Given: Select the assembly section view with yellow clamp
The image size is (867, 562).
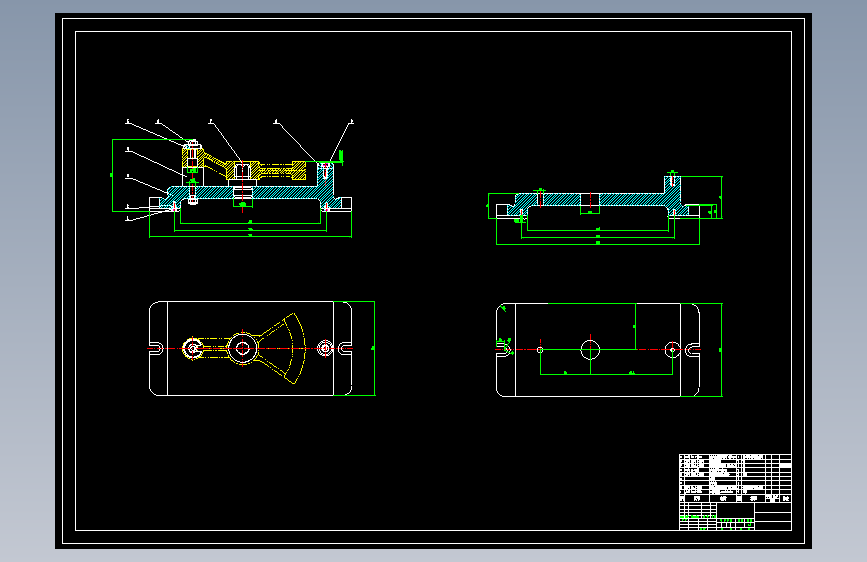Looking at the screenshot, I should coord(232,179).
